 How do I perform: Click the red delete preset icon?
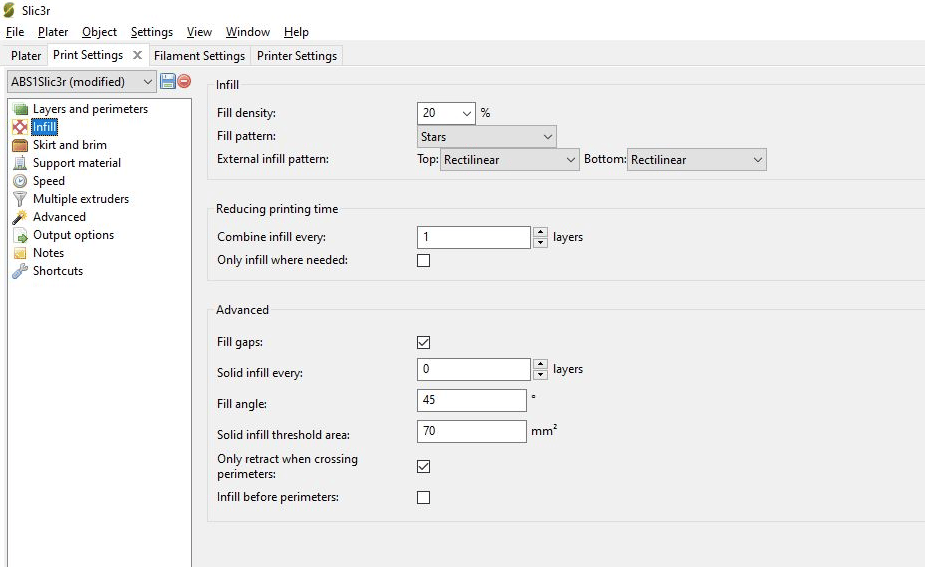coord(184,81)
